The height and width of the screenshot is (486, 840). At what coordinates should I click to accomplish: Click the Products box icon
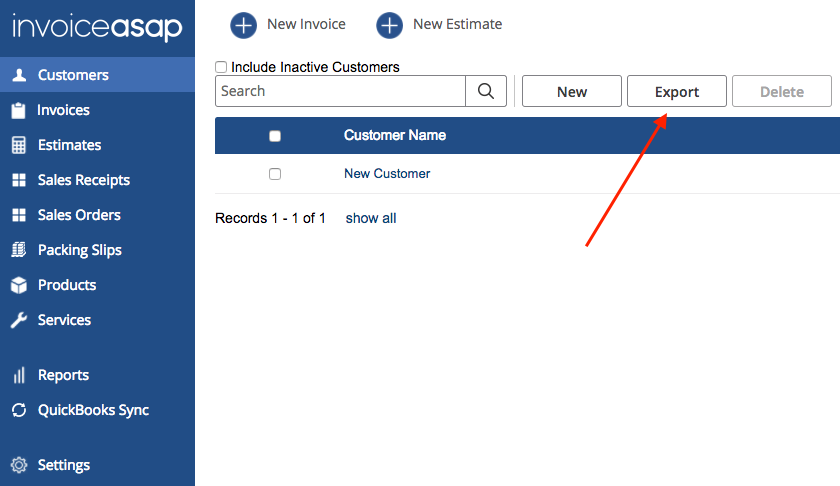18,285
